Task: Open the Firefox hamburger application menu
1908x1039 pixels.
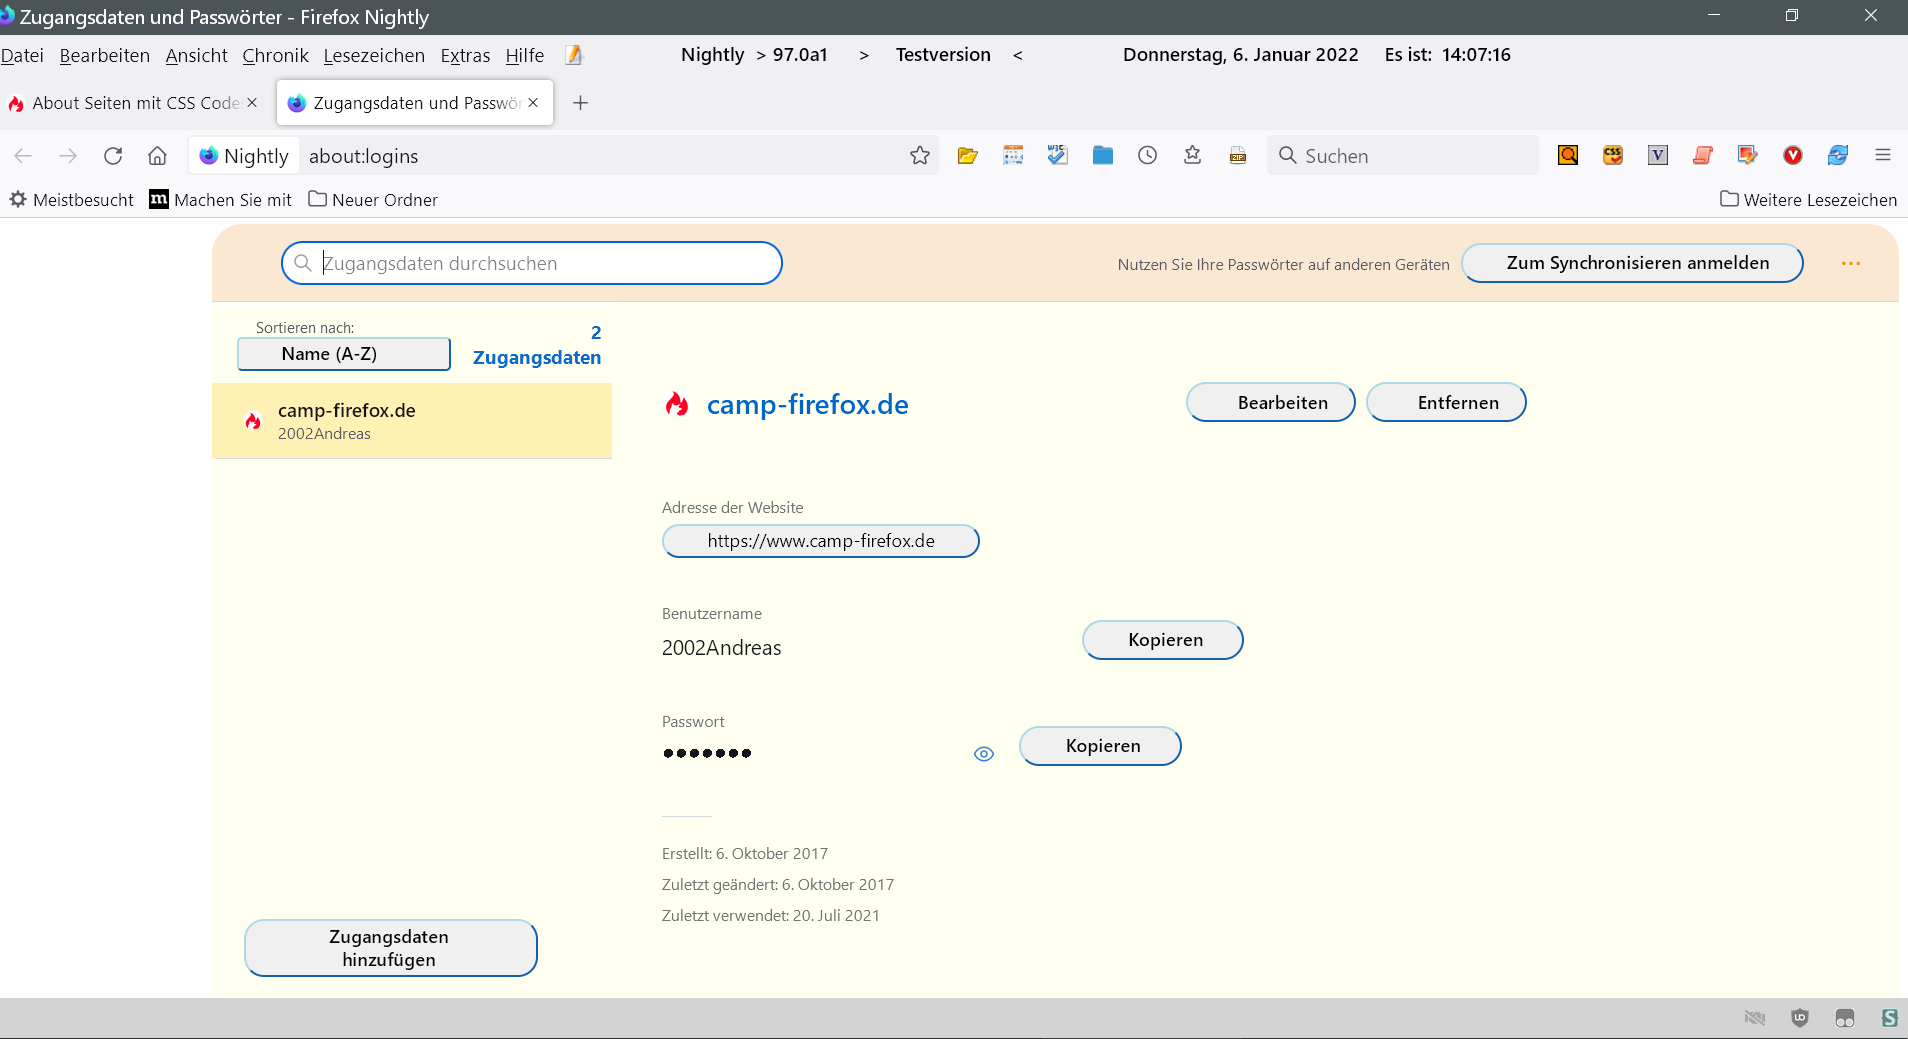Action: click(1882, 155)
